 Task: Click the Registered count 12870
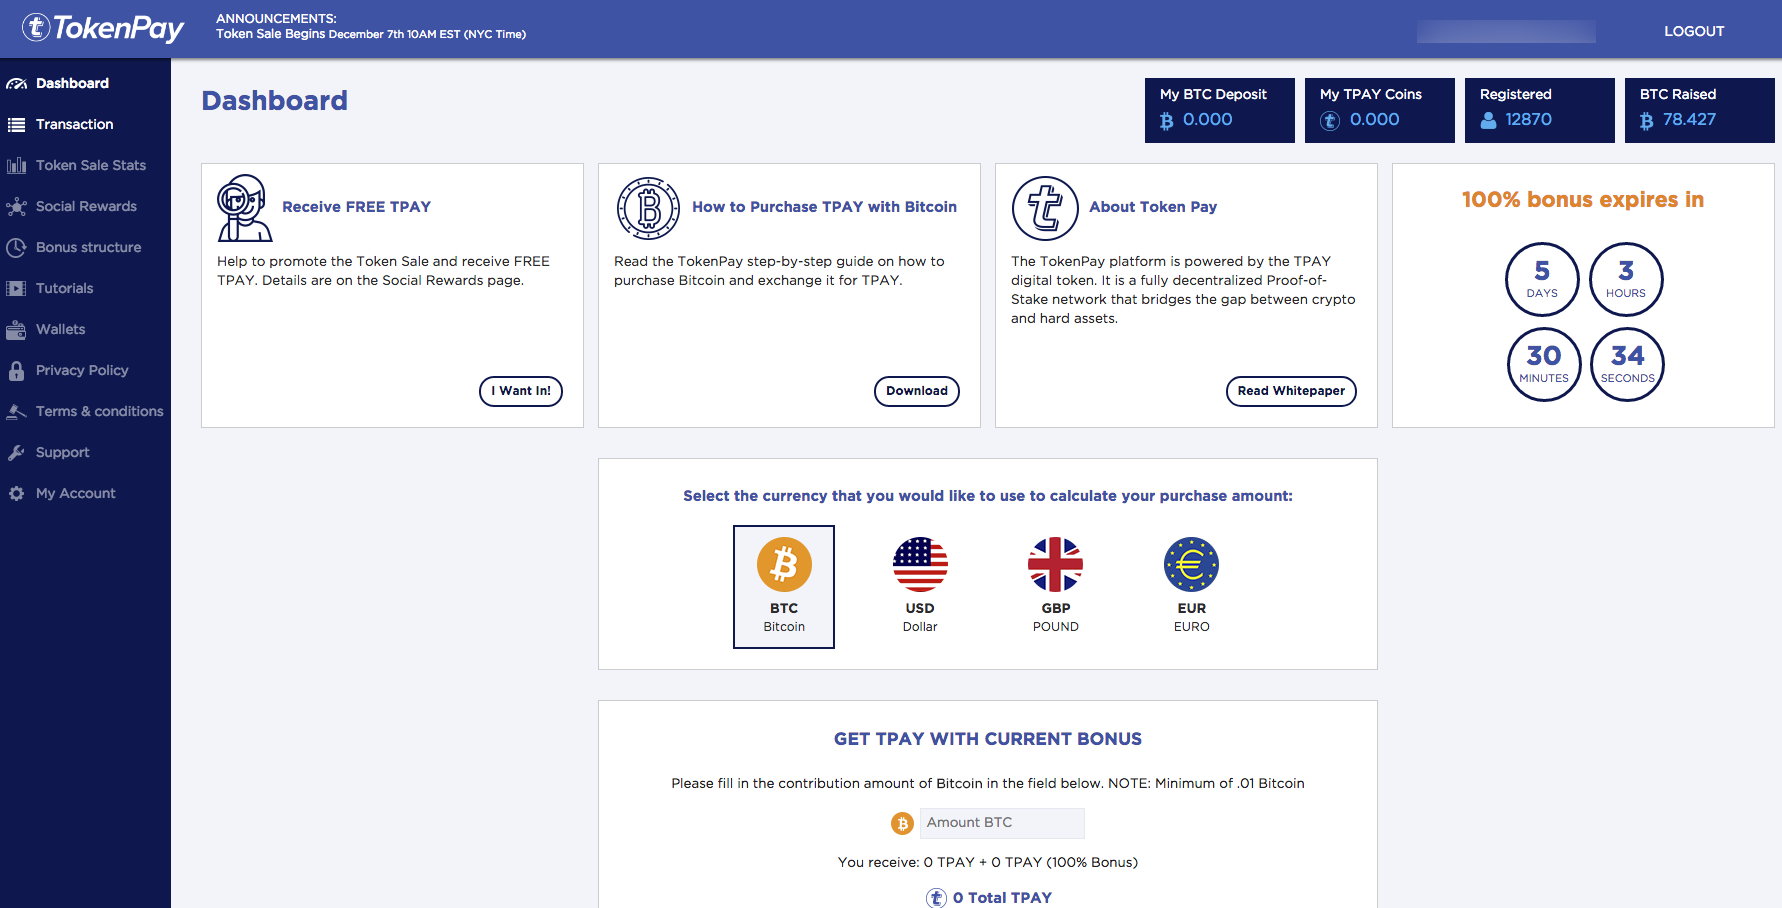1529,120
